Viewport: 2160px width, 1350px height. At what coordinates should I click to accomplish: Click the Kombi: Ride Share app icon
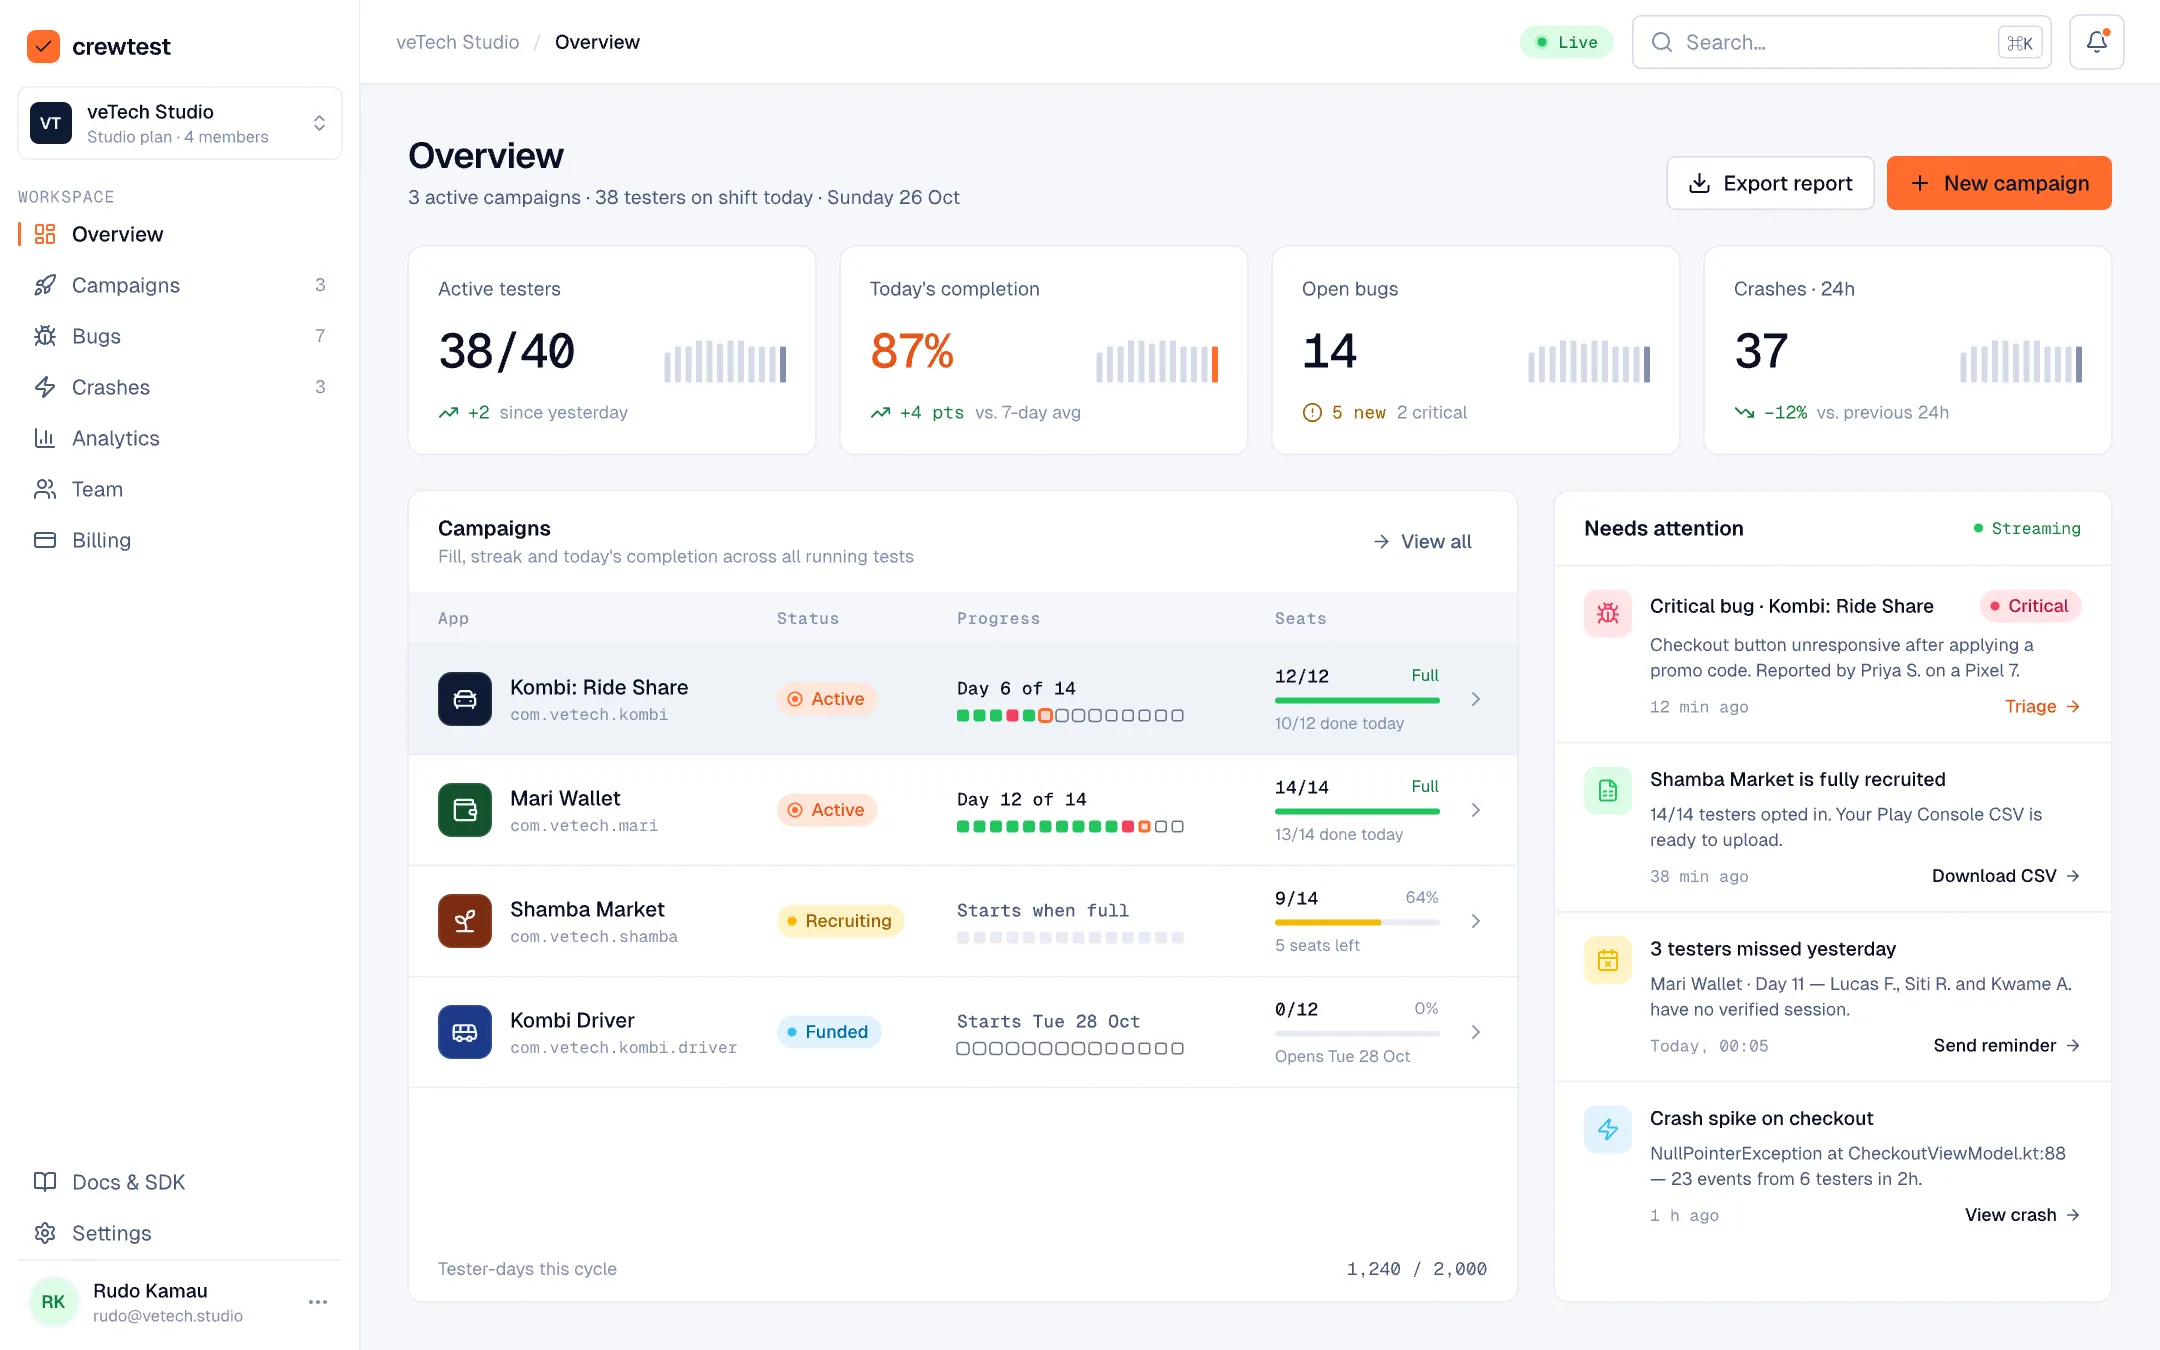click(x=465, y=699)
